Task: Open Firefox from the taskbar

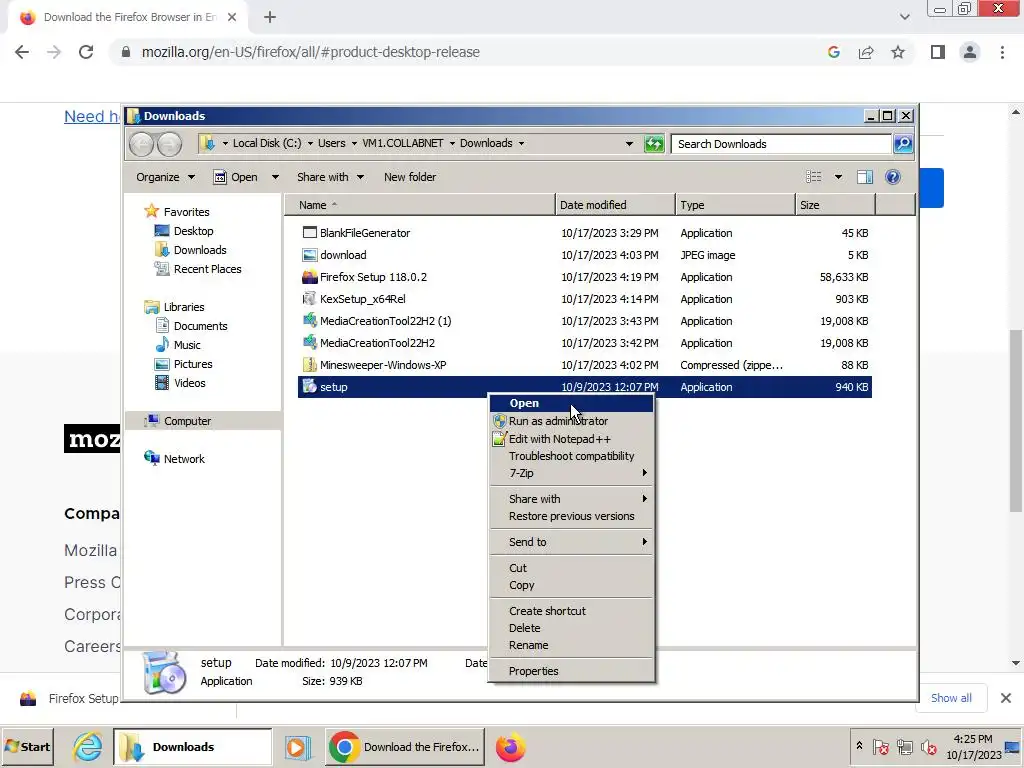Action: coord(510,747)
